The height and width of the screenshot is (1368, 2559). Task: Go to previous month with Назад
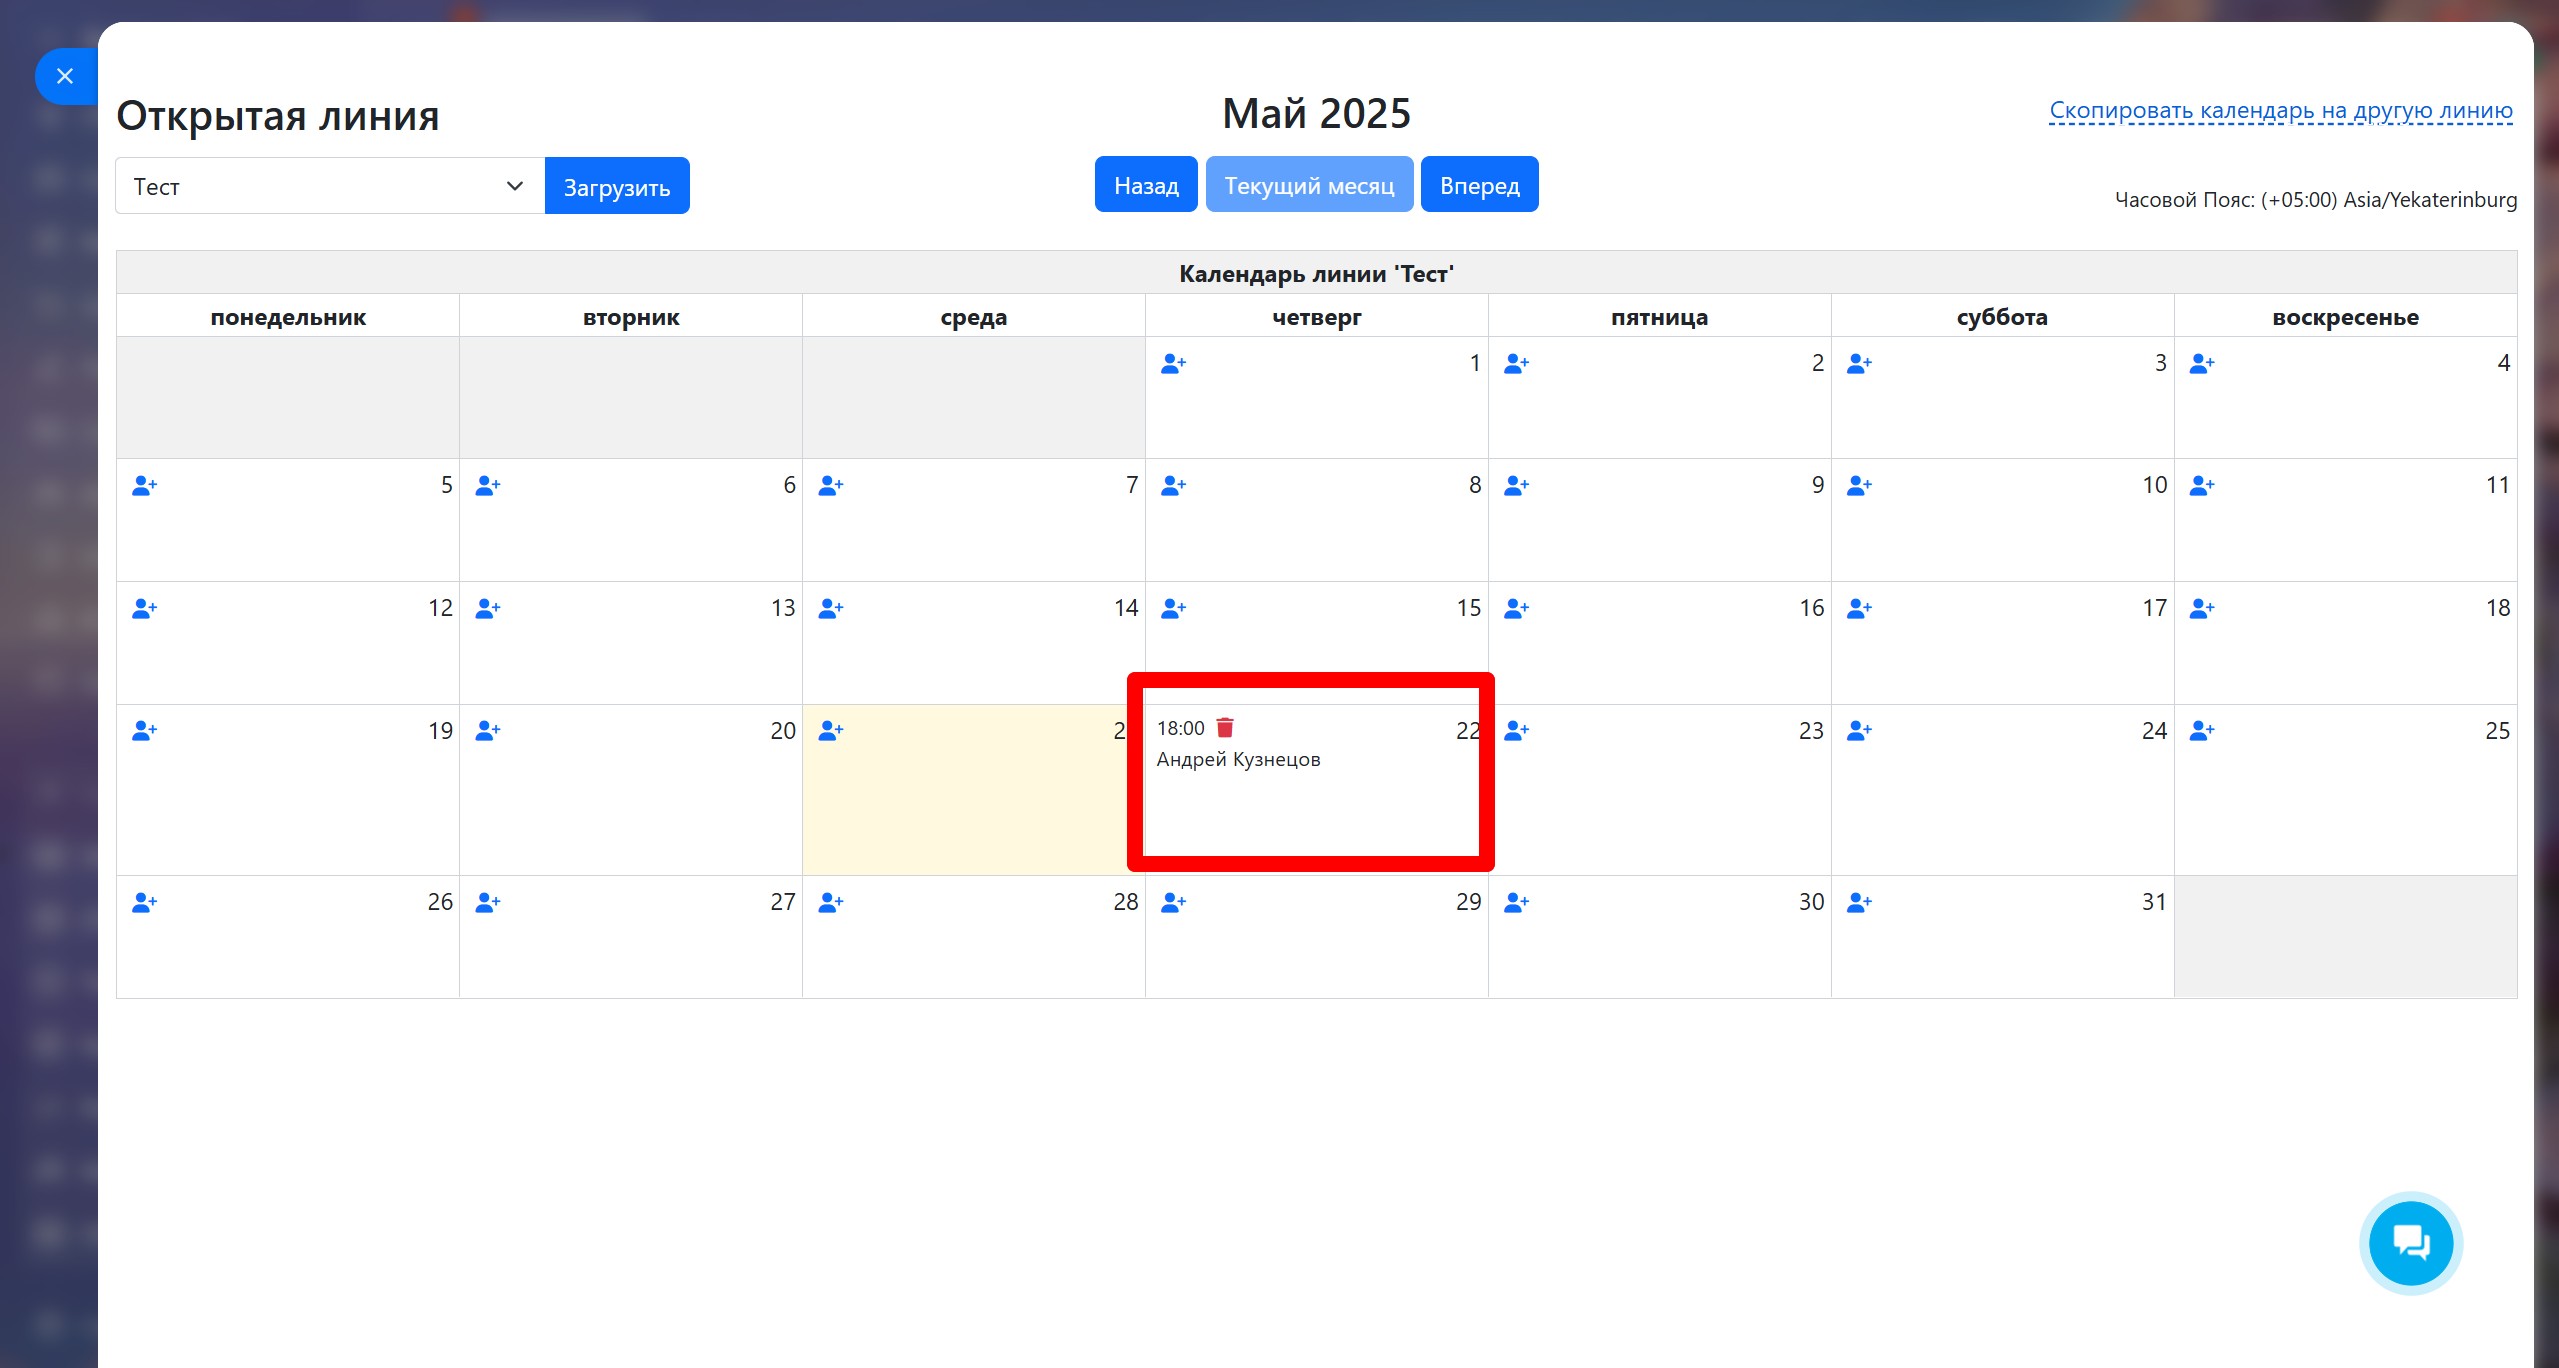coord(1145,185)
